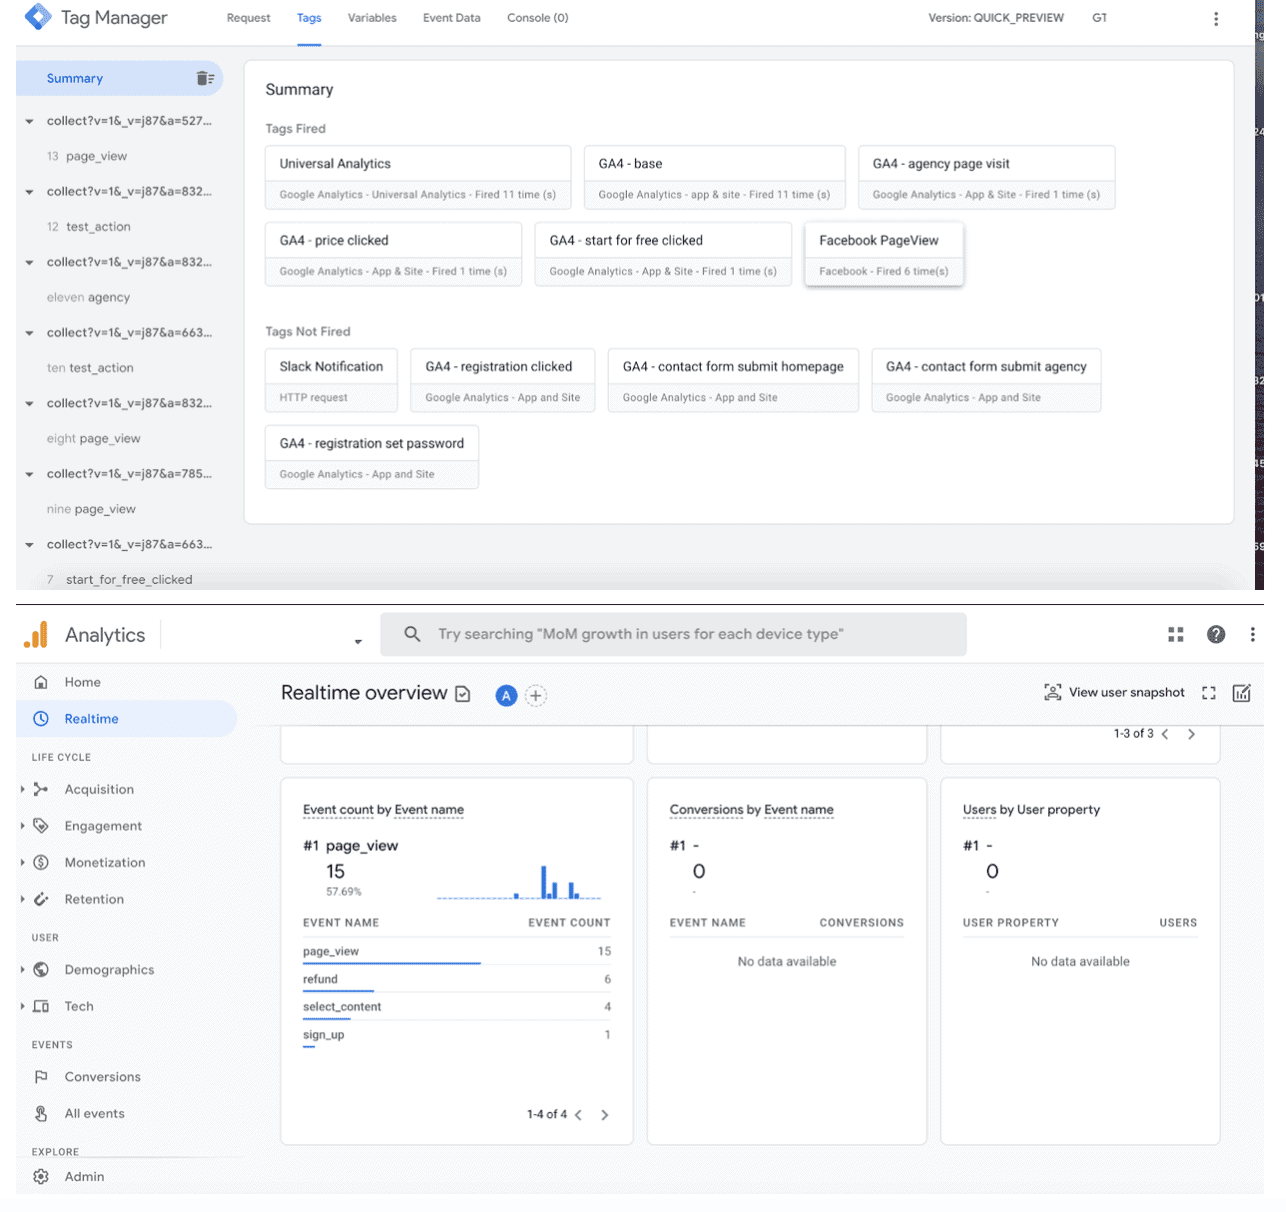Image resolution: width=1286 pixels, height=1212 pixels.
Task: Open the Slack Notification tag card
Action: pyautogui.click(x=331, y=381)
